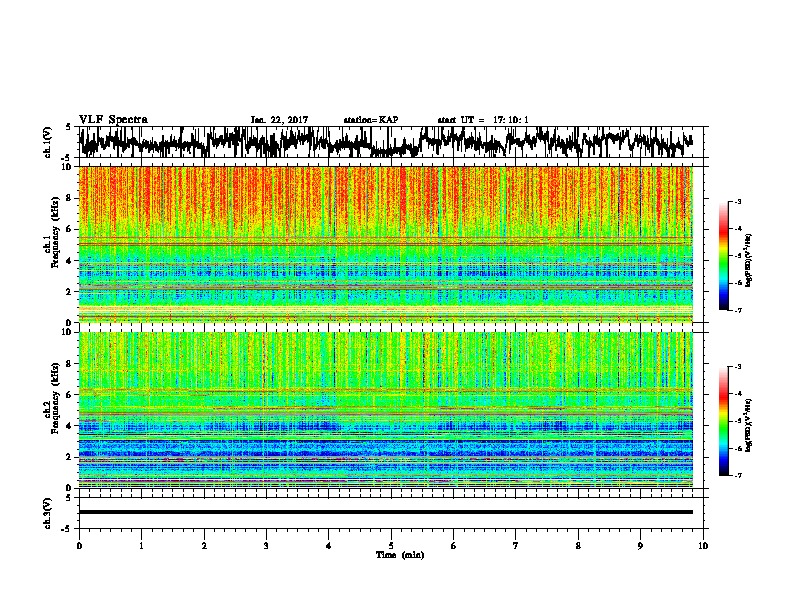The image size is (792, 612).
Task: Click the ch.2 colorbar "log(PSD)" label
Action: click(x=749, y=425)
